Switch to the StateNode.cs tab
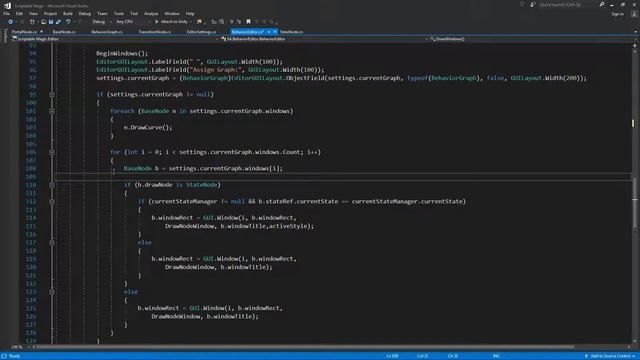 point(291,32)
